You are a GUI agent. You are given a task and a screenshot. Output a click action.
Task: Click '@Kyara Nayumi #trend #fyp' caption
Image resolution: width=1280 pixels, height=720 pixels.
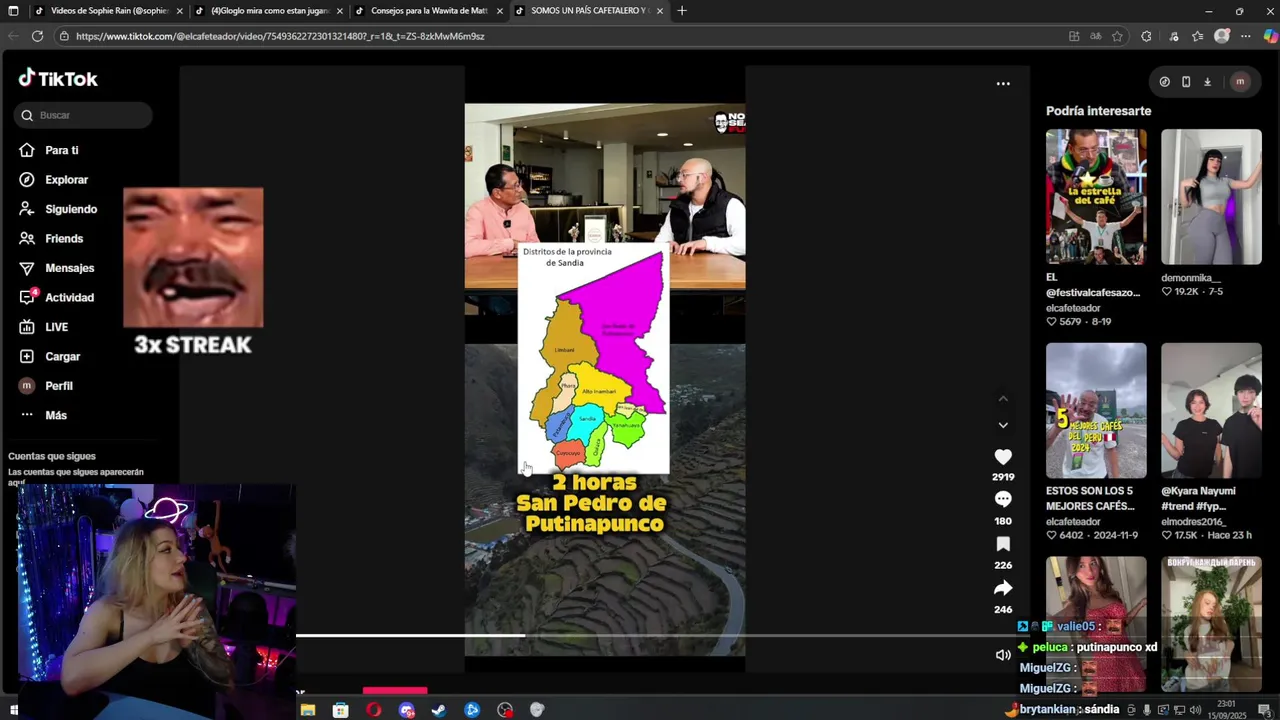1199,499
